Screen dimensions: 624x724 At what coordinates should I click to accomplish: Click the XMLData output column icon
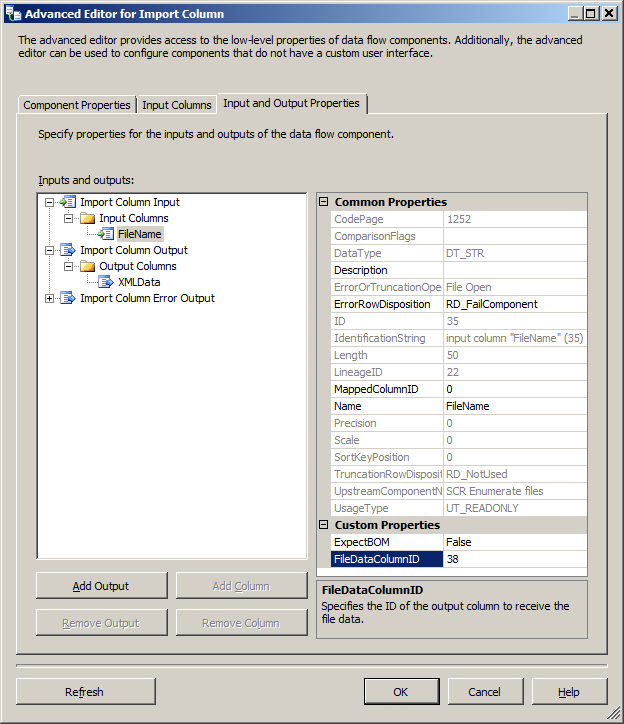pos(106,282)
